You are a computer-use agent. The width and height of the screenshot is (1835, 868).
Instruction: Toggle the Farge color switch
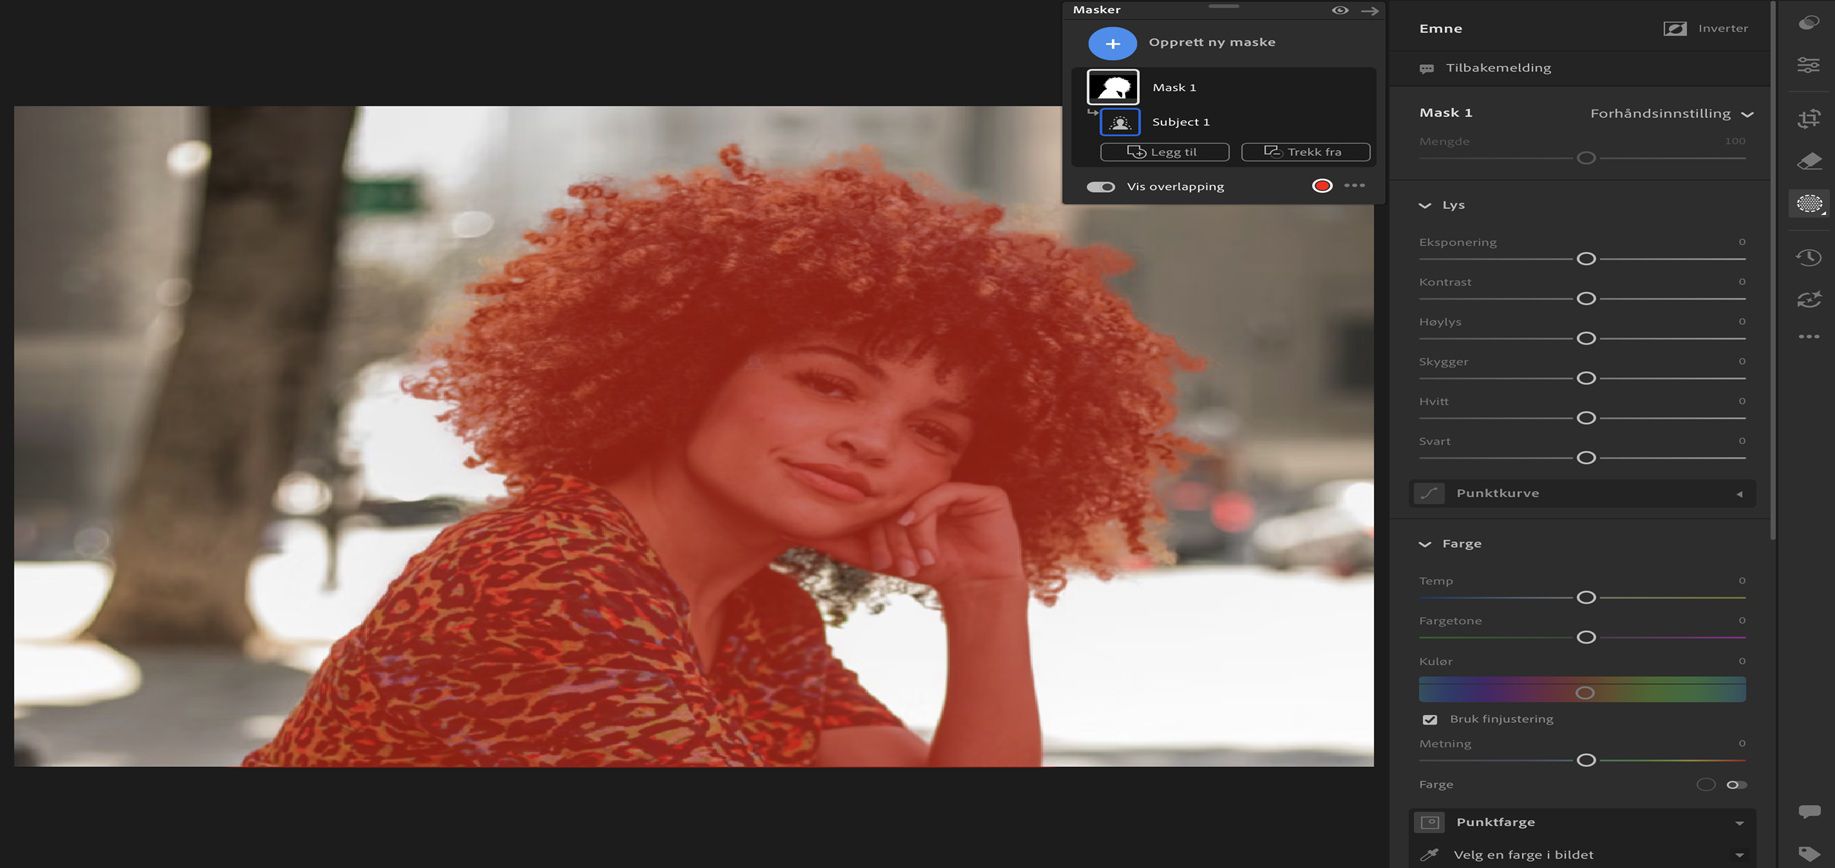(1737, 785)
